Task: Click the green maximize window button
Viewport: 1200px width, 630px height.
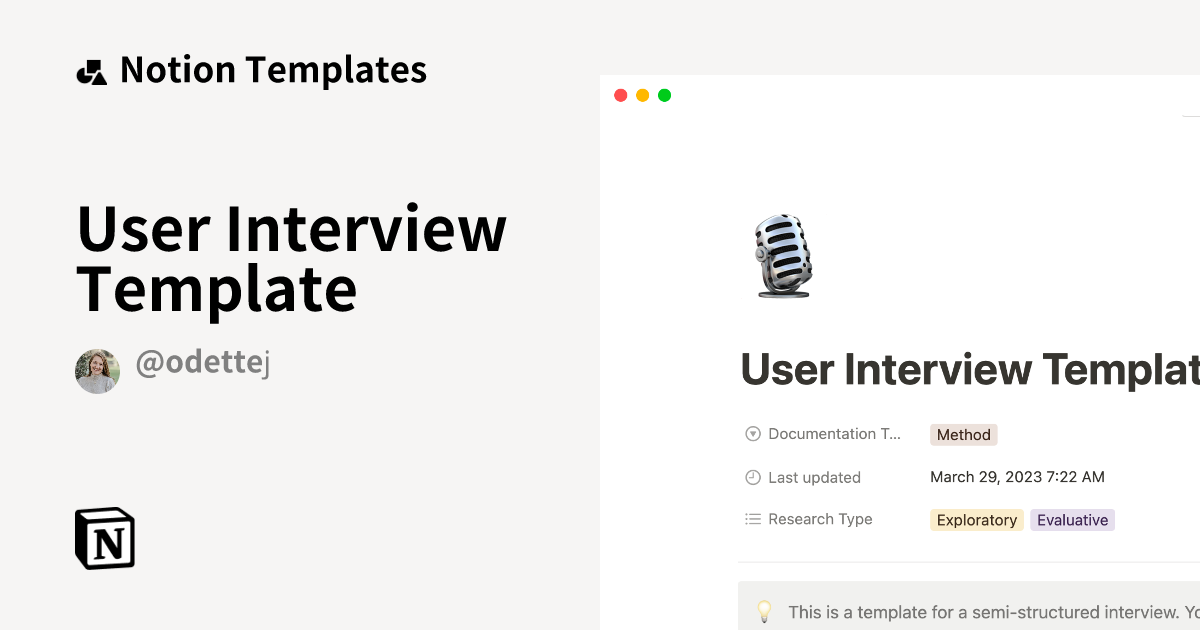Action: tap(665, 96)
